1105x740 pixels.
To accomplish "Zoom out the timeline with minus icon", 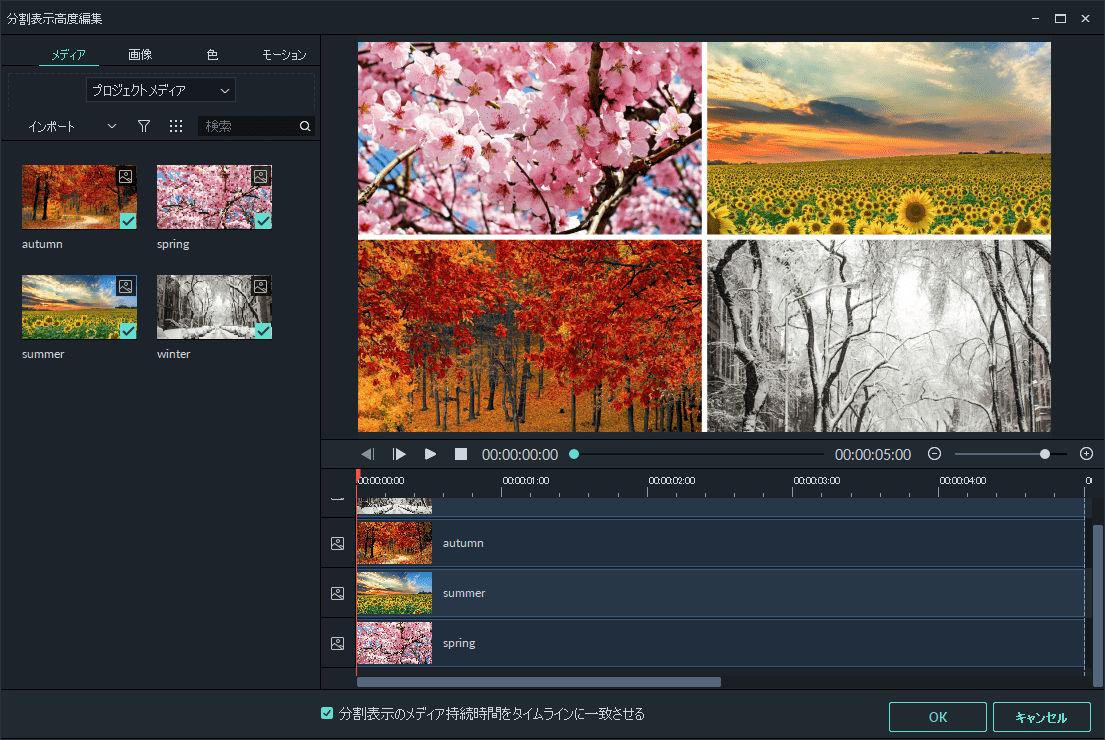I will [934, 454].
